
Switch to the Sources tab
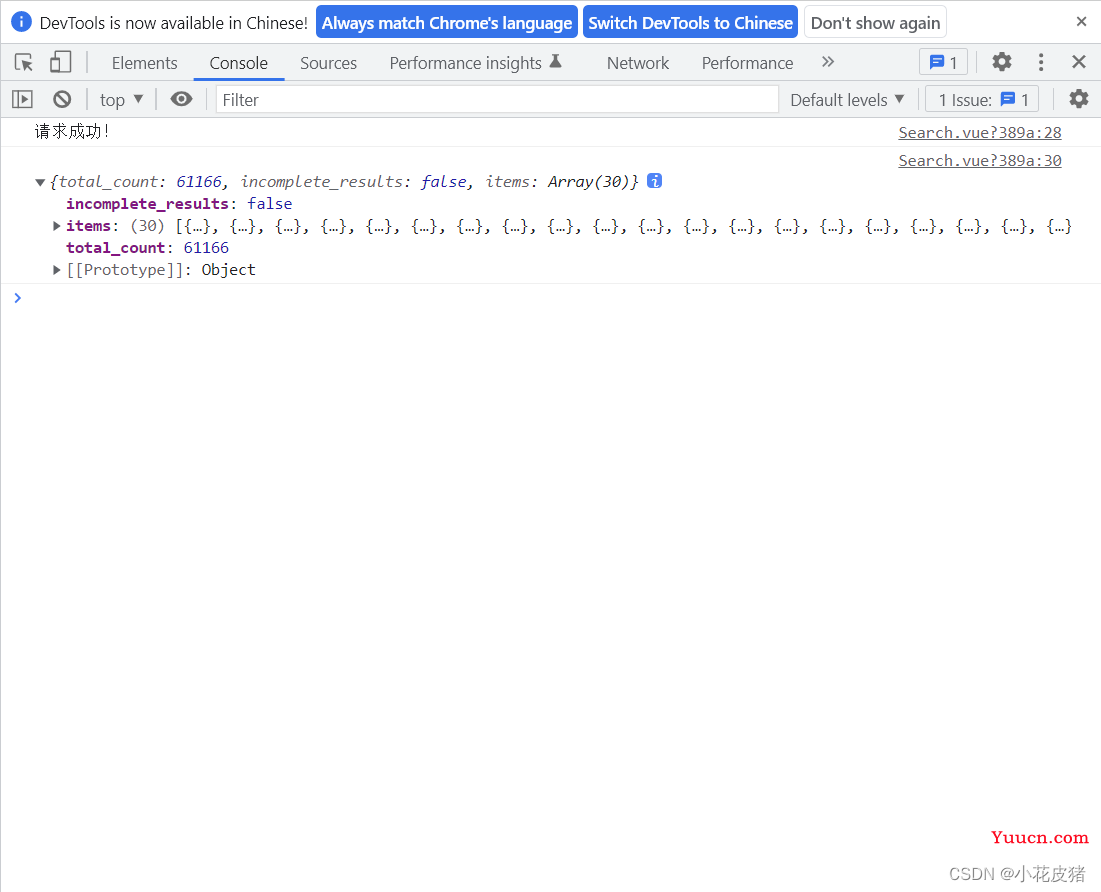(x=329, y=63)
